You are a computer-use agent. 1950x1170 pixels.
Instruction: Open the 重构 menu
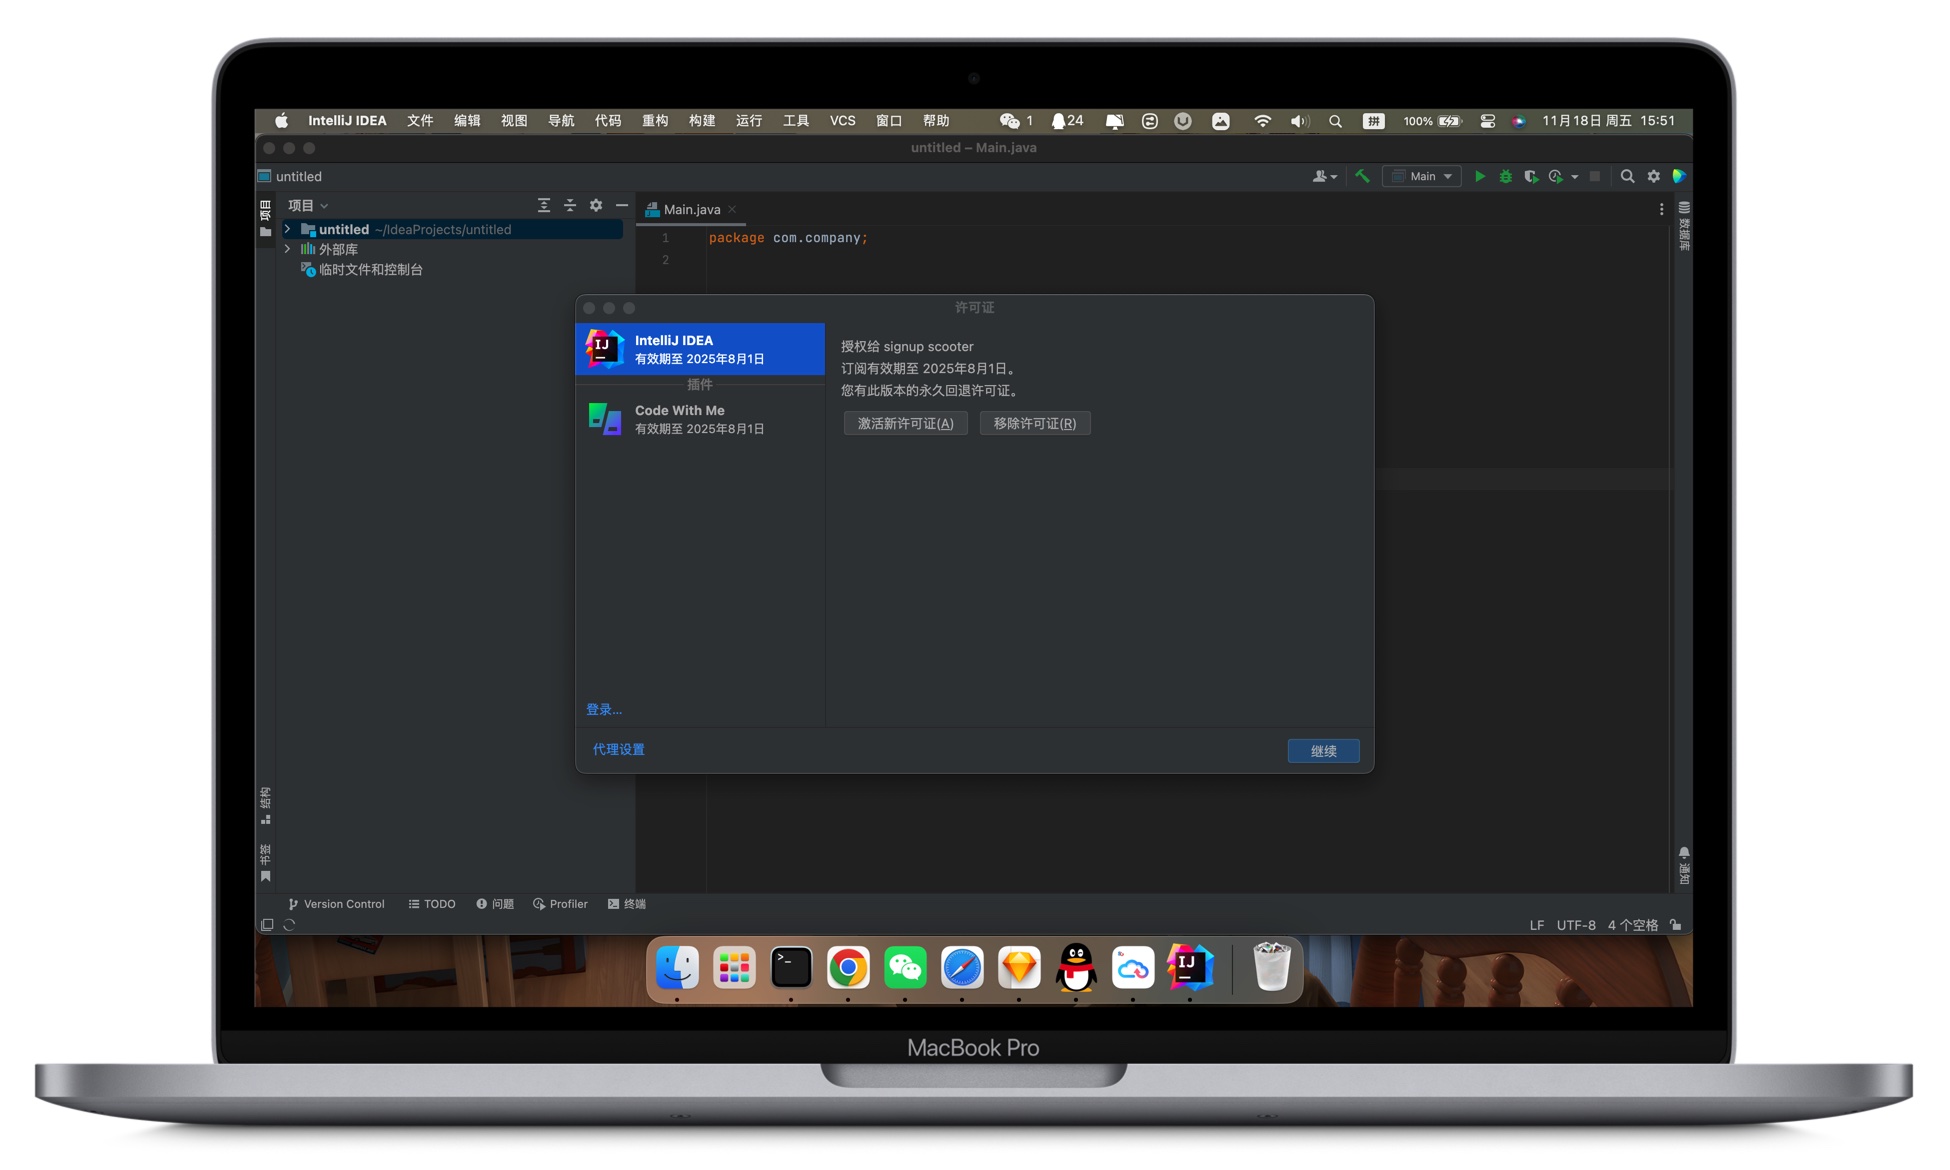655,120
